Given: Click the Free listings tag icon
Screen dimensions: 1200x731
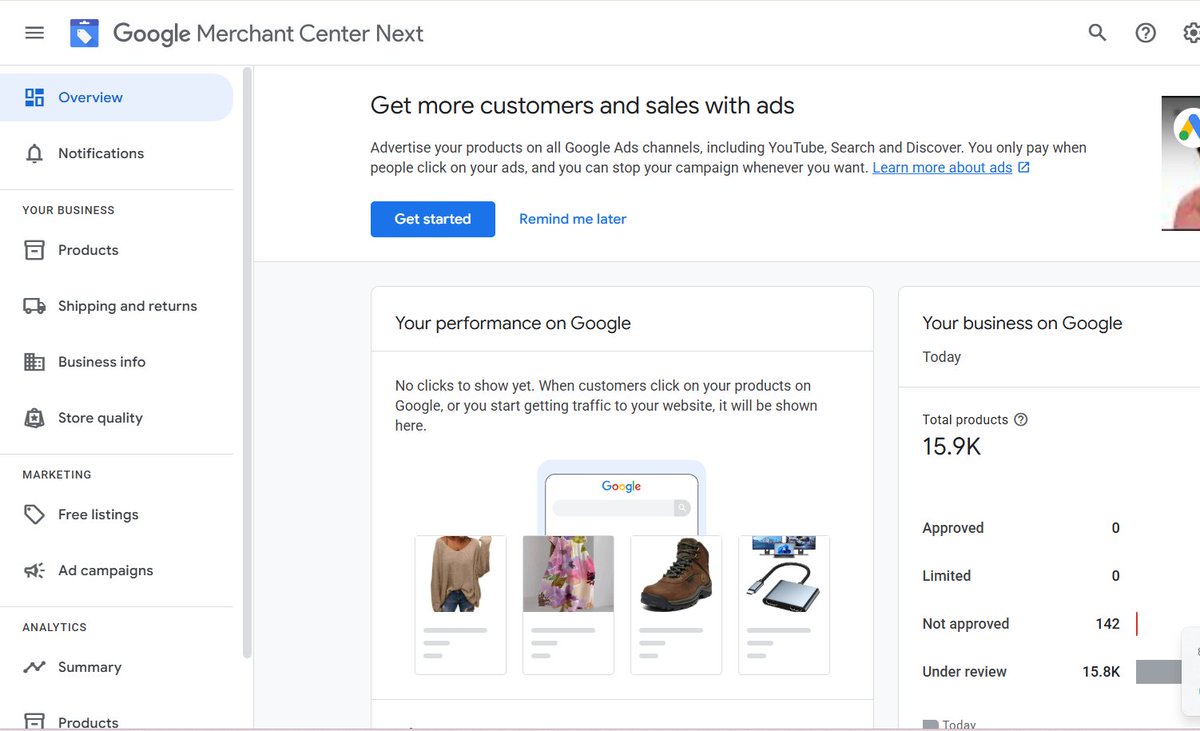Looking at the screenshot, I should (x=34, y=514).
